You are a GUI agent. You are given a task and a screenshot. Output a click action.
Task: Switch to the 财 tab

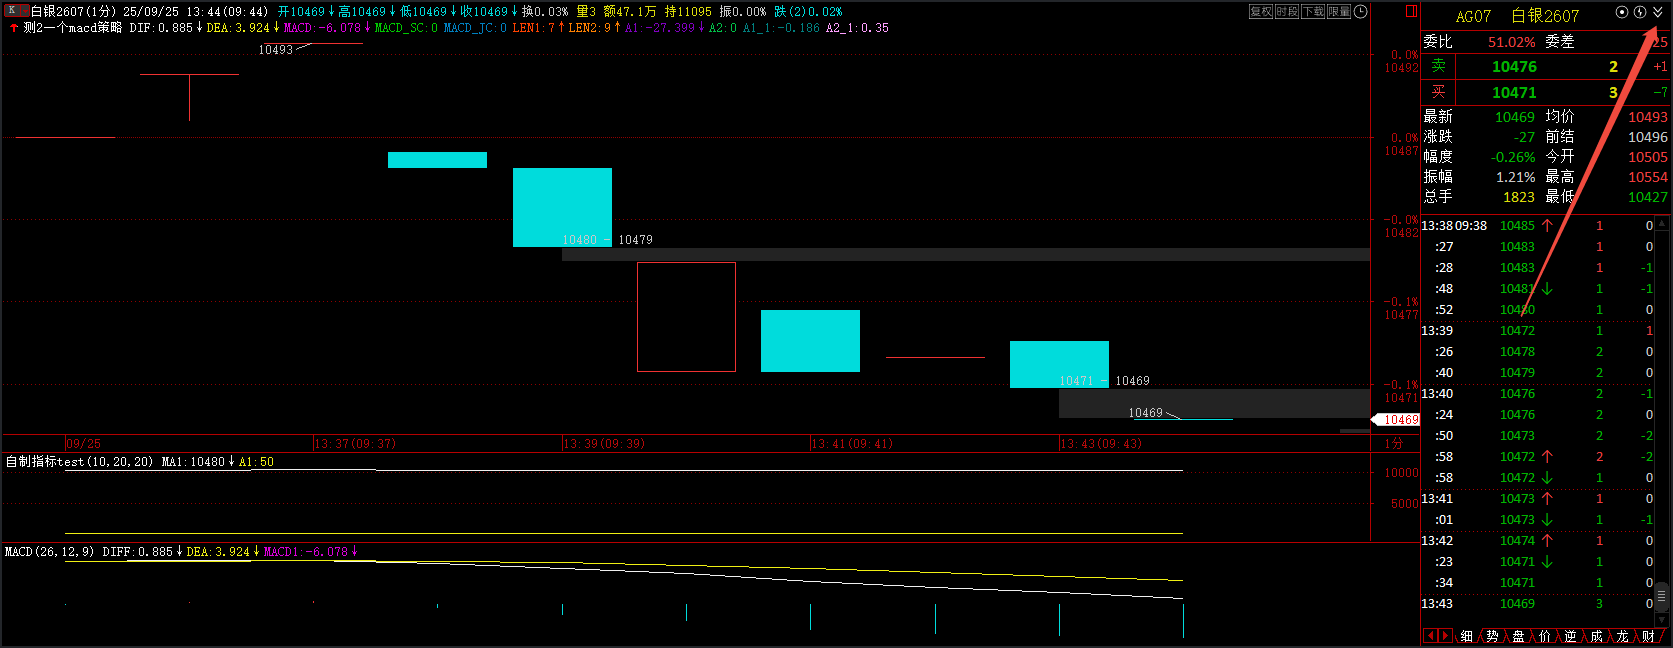pos(1648,636)
